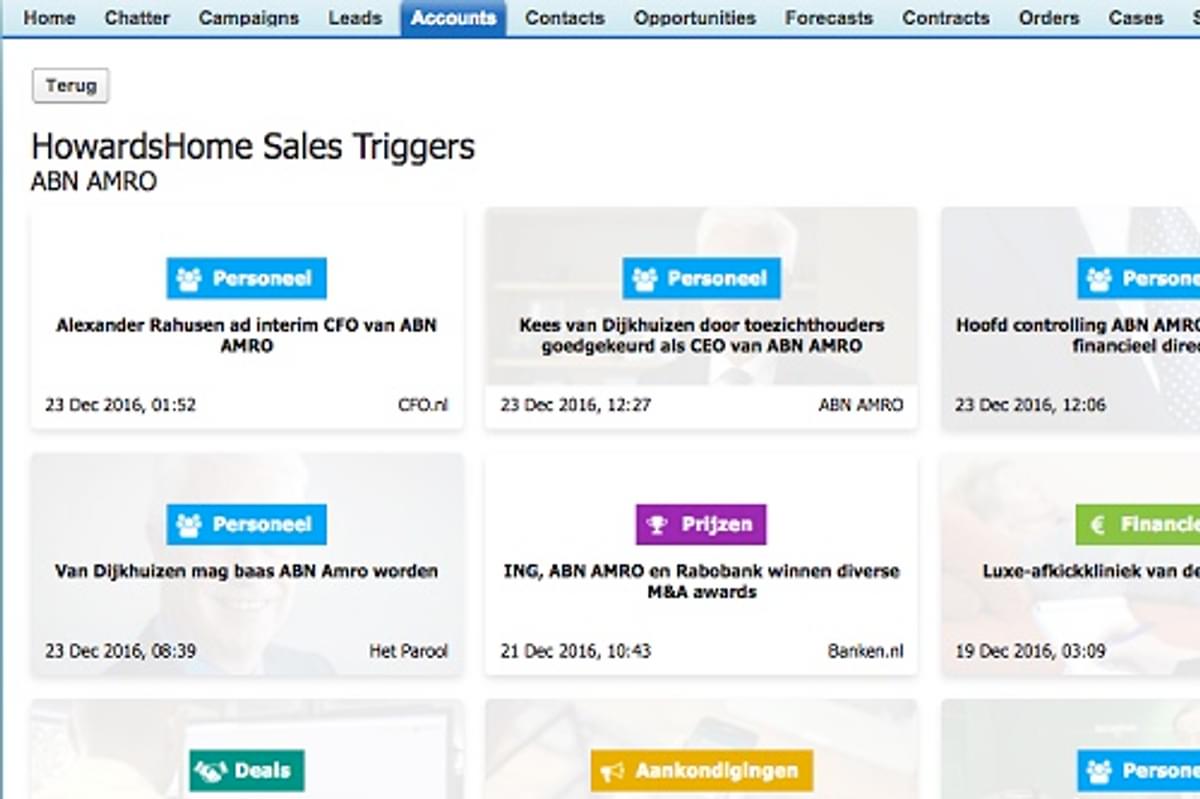The image size is (1200, 799).
Task: Click the Personeel badge above Van Dijkhuizen mag baas
Action: (246, 524)
